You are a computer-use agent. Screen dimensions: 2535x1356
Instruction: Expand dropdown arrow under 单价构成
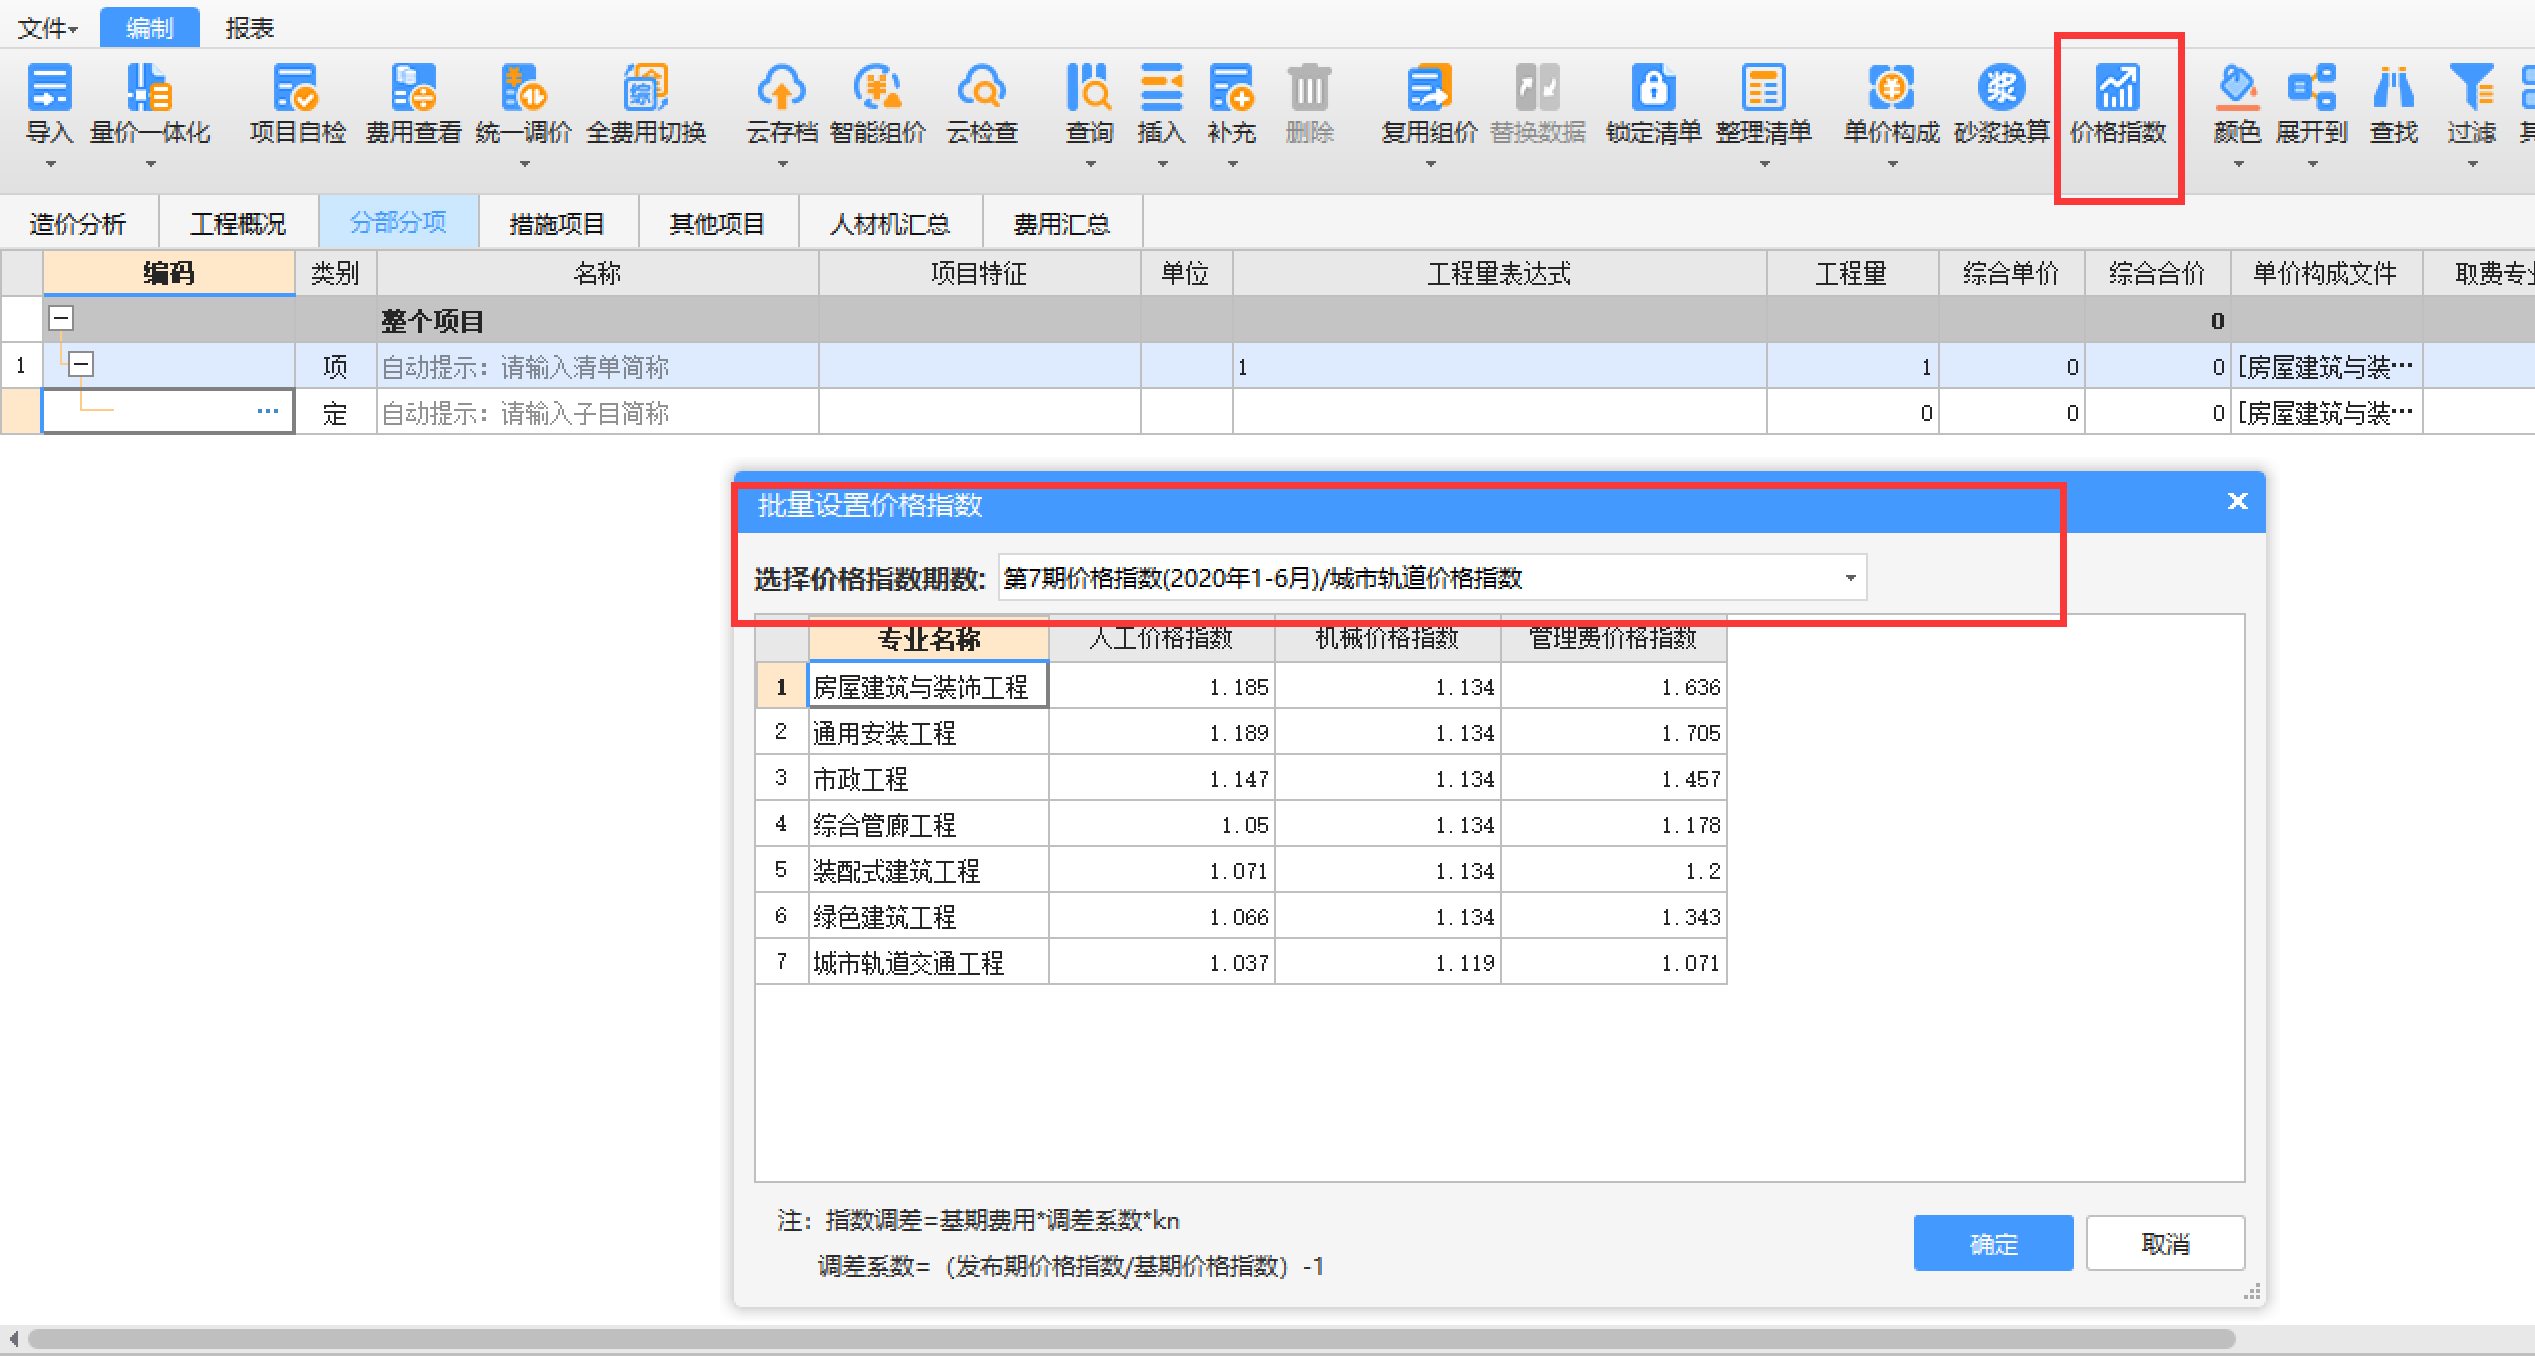point(1892,164)
